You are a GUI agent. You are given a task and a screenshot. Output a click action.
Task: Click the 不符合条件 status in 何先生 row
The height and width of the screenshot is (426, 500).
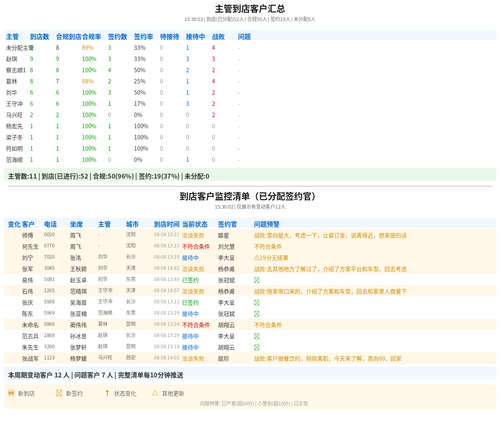click(196, 247)
